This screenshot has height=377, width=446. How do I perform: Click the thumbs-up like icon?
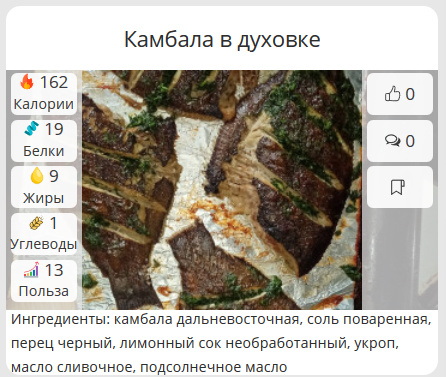tap(392, 94)
